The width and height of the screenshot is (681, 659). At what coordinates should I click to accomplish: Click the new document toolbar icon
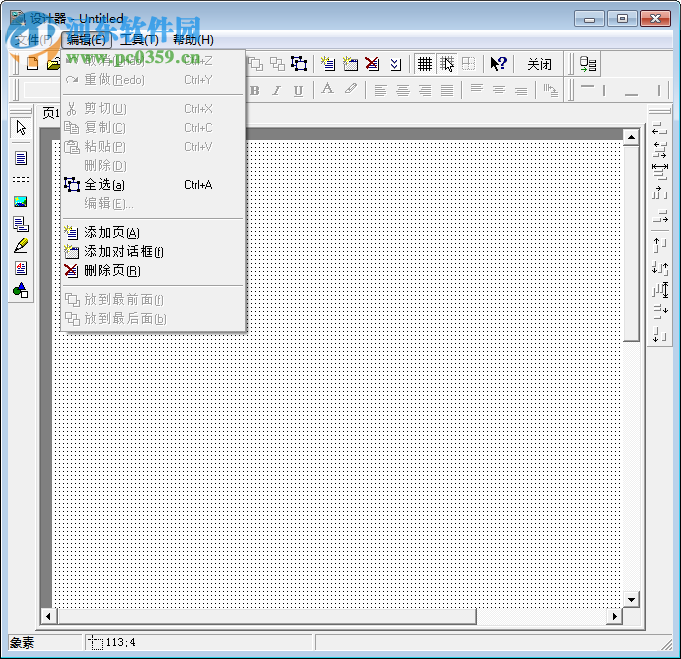(33, 63)
